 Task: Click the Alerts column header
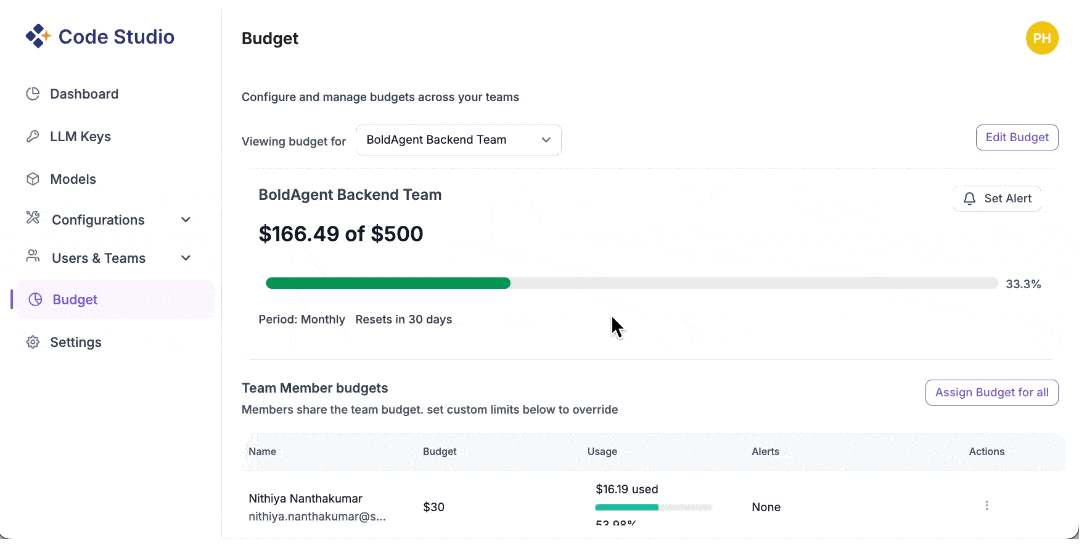pos(765,452)
